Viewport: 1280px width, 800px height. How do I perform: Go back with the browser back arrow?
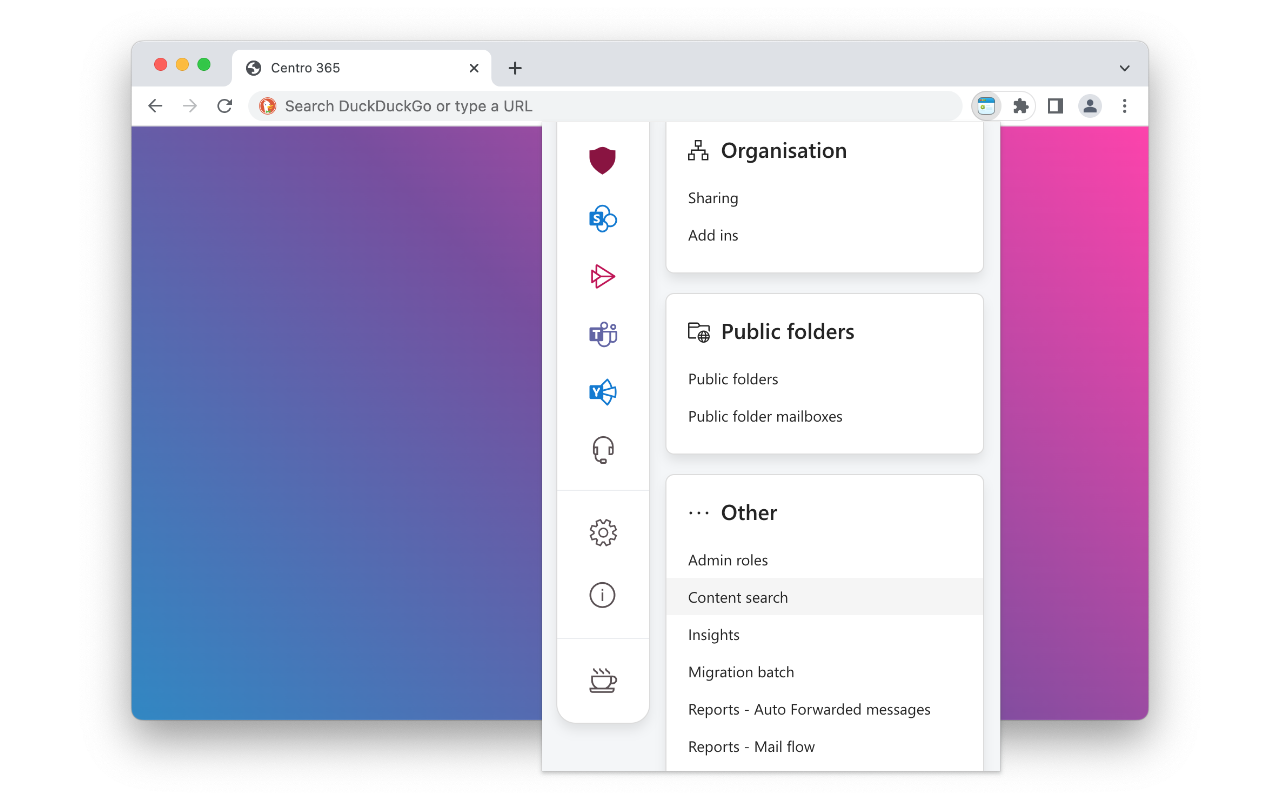[x=155, y=106]
